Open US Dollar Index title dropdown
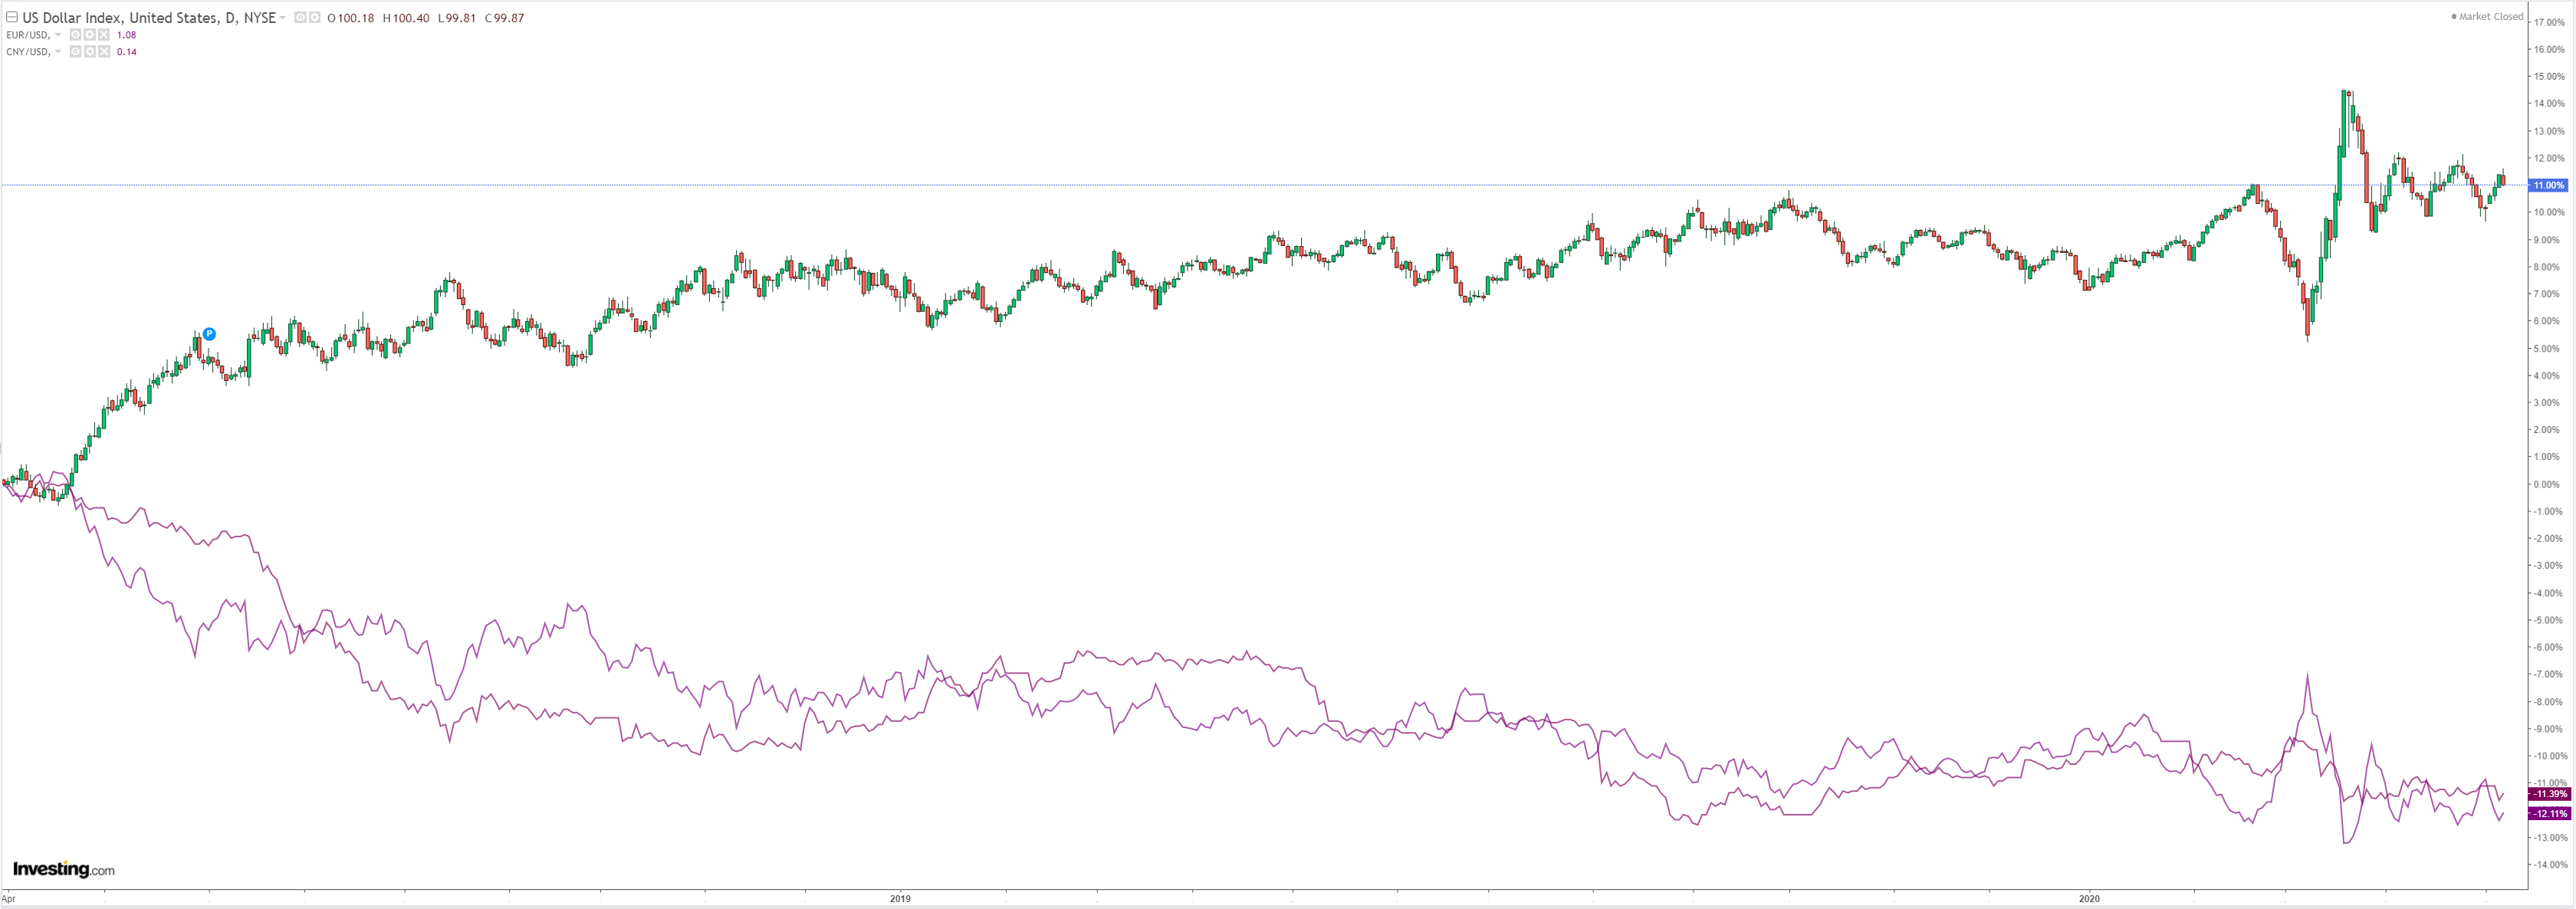 pyautogui.click(x=283, y=18)
